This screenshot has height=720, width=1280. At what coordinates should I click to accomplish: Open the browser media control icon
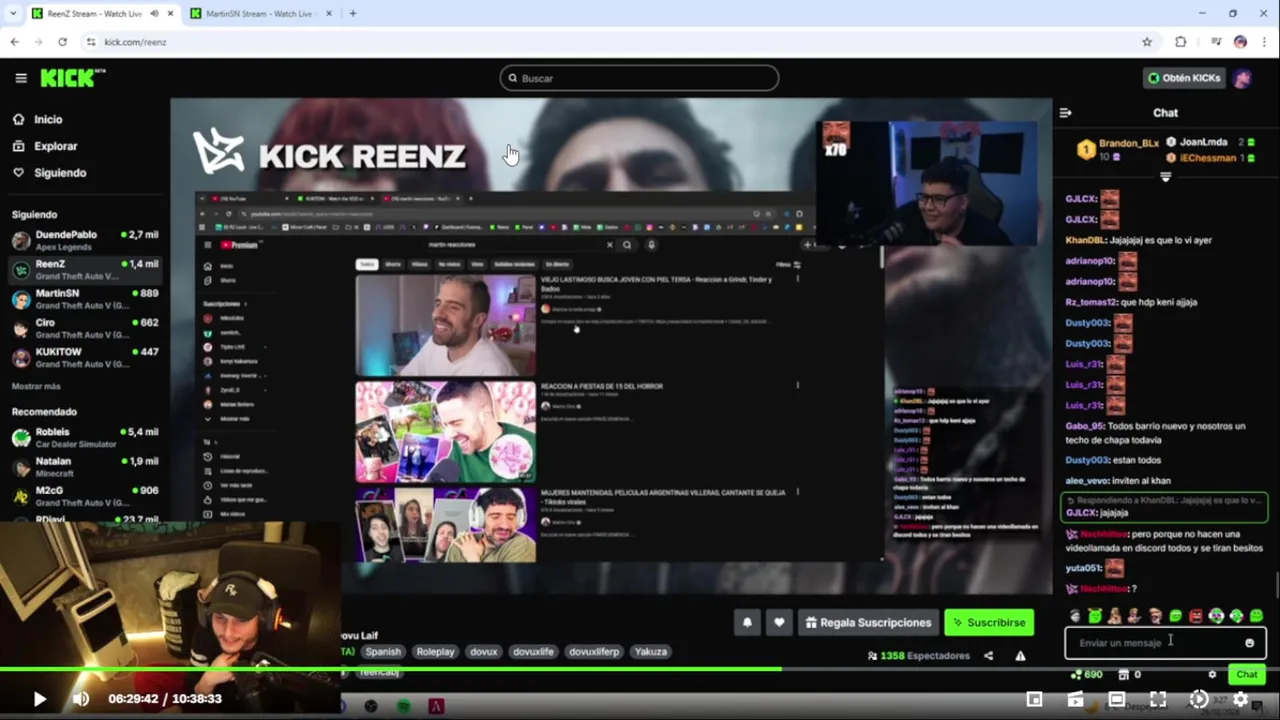point(1216,42)
